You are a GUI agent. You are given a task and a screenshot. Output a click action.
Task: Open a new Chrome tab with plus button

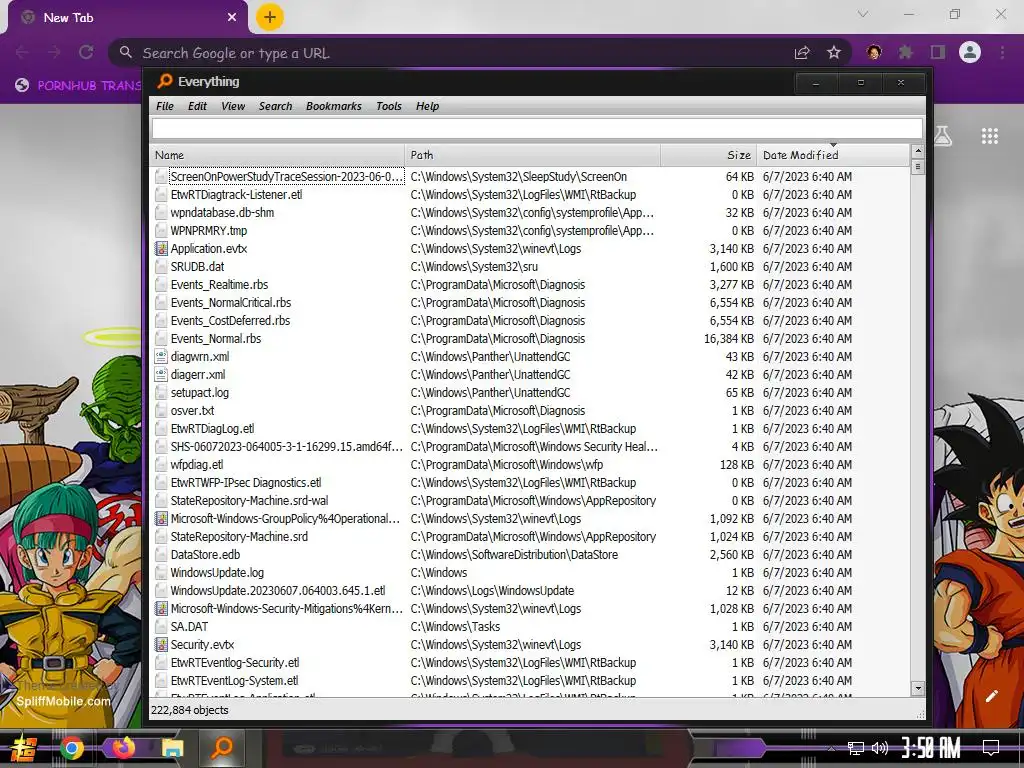coord(269,17)
